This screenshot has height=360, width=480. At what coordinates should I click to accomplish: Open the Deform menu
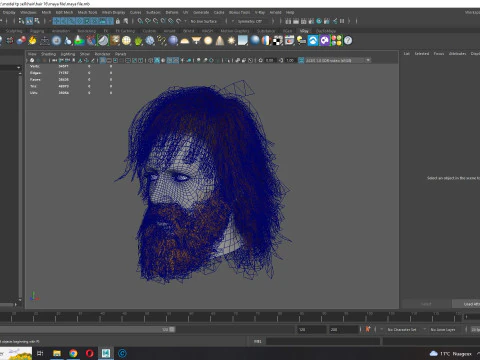click(x=172, y=12)
